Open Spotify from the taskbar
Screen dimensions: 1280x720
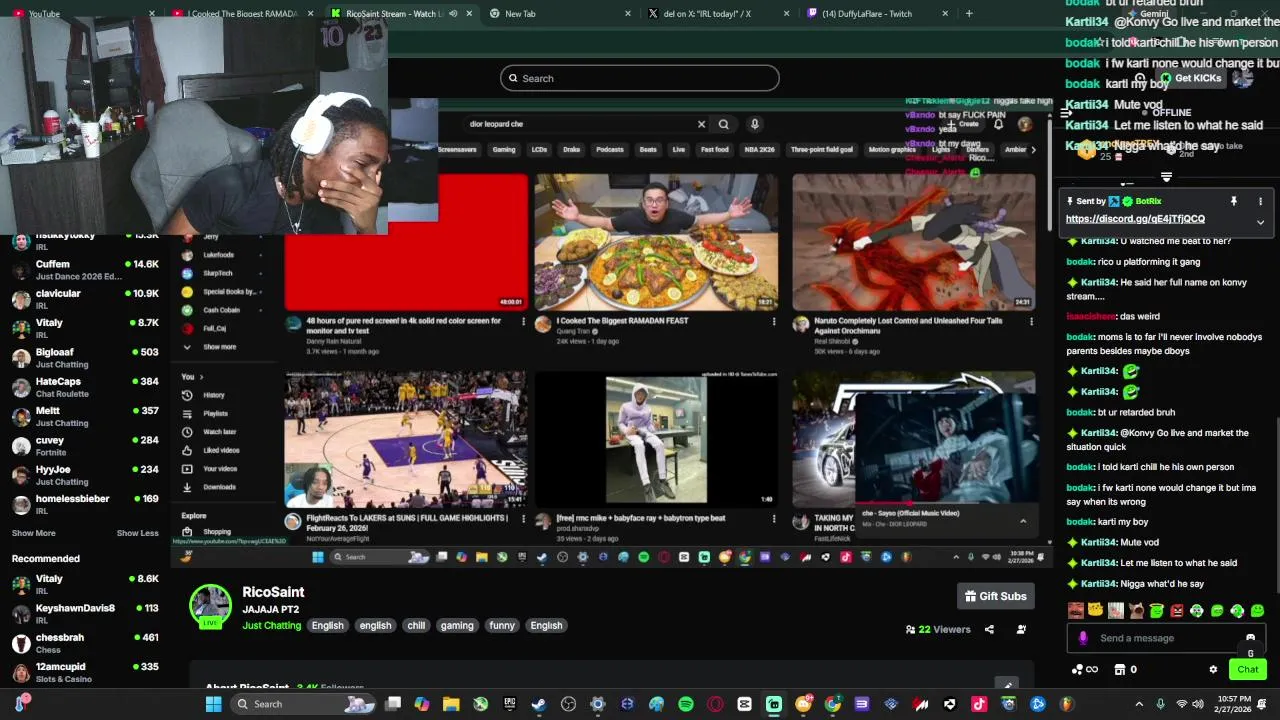pyautogui.click(x=685, y=704)
